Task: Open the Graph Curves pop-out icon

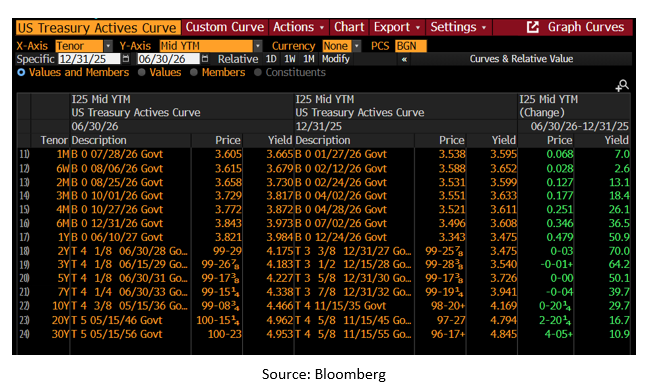Action: (x=533, y=27)
